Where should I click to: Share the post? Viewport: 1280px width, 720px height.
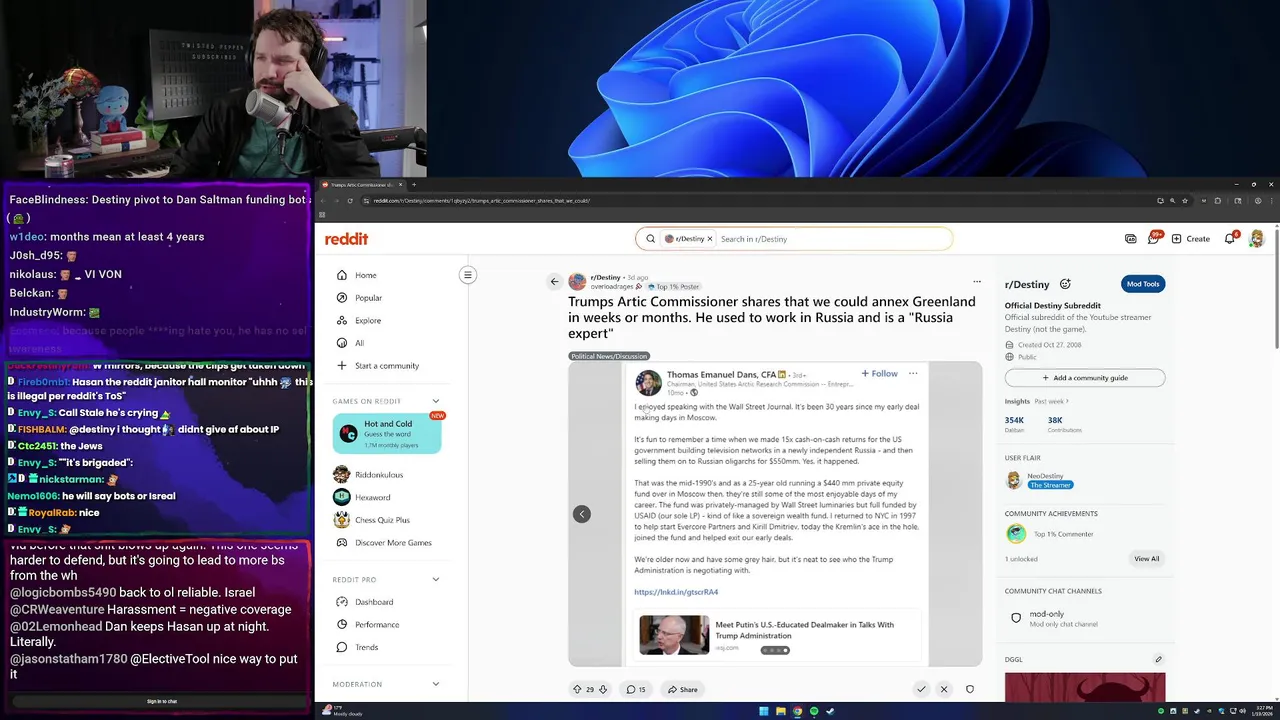pos(683,689)
